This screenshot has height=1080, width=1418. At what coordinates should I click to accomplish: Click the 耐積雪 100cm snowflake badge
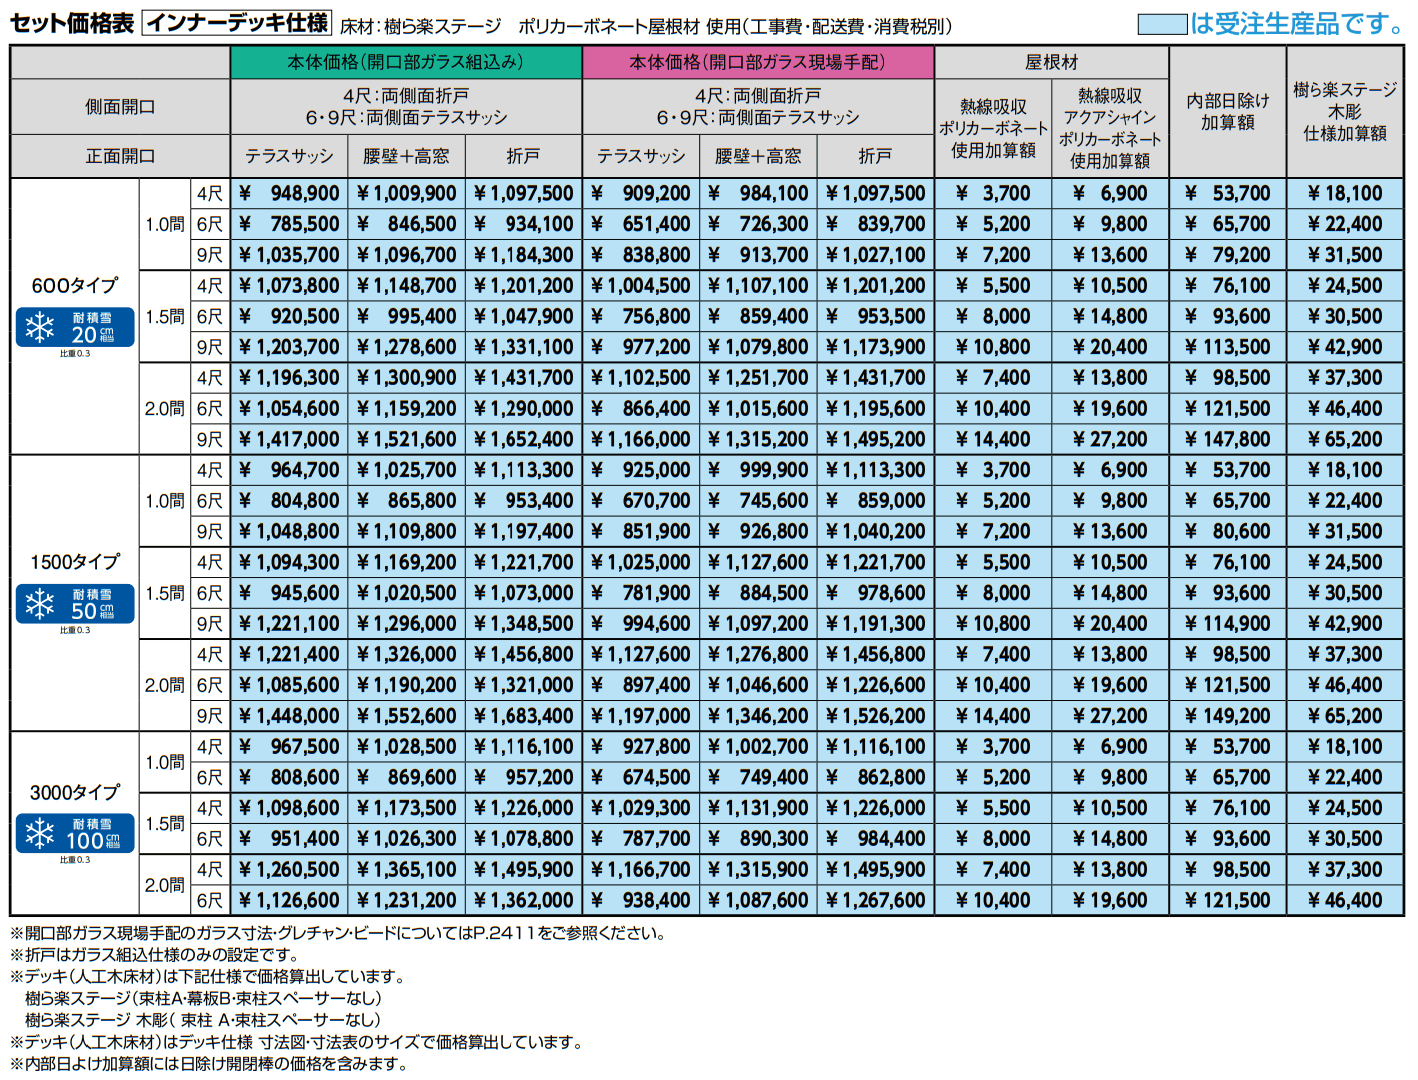(x=75, y=834)
